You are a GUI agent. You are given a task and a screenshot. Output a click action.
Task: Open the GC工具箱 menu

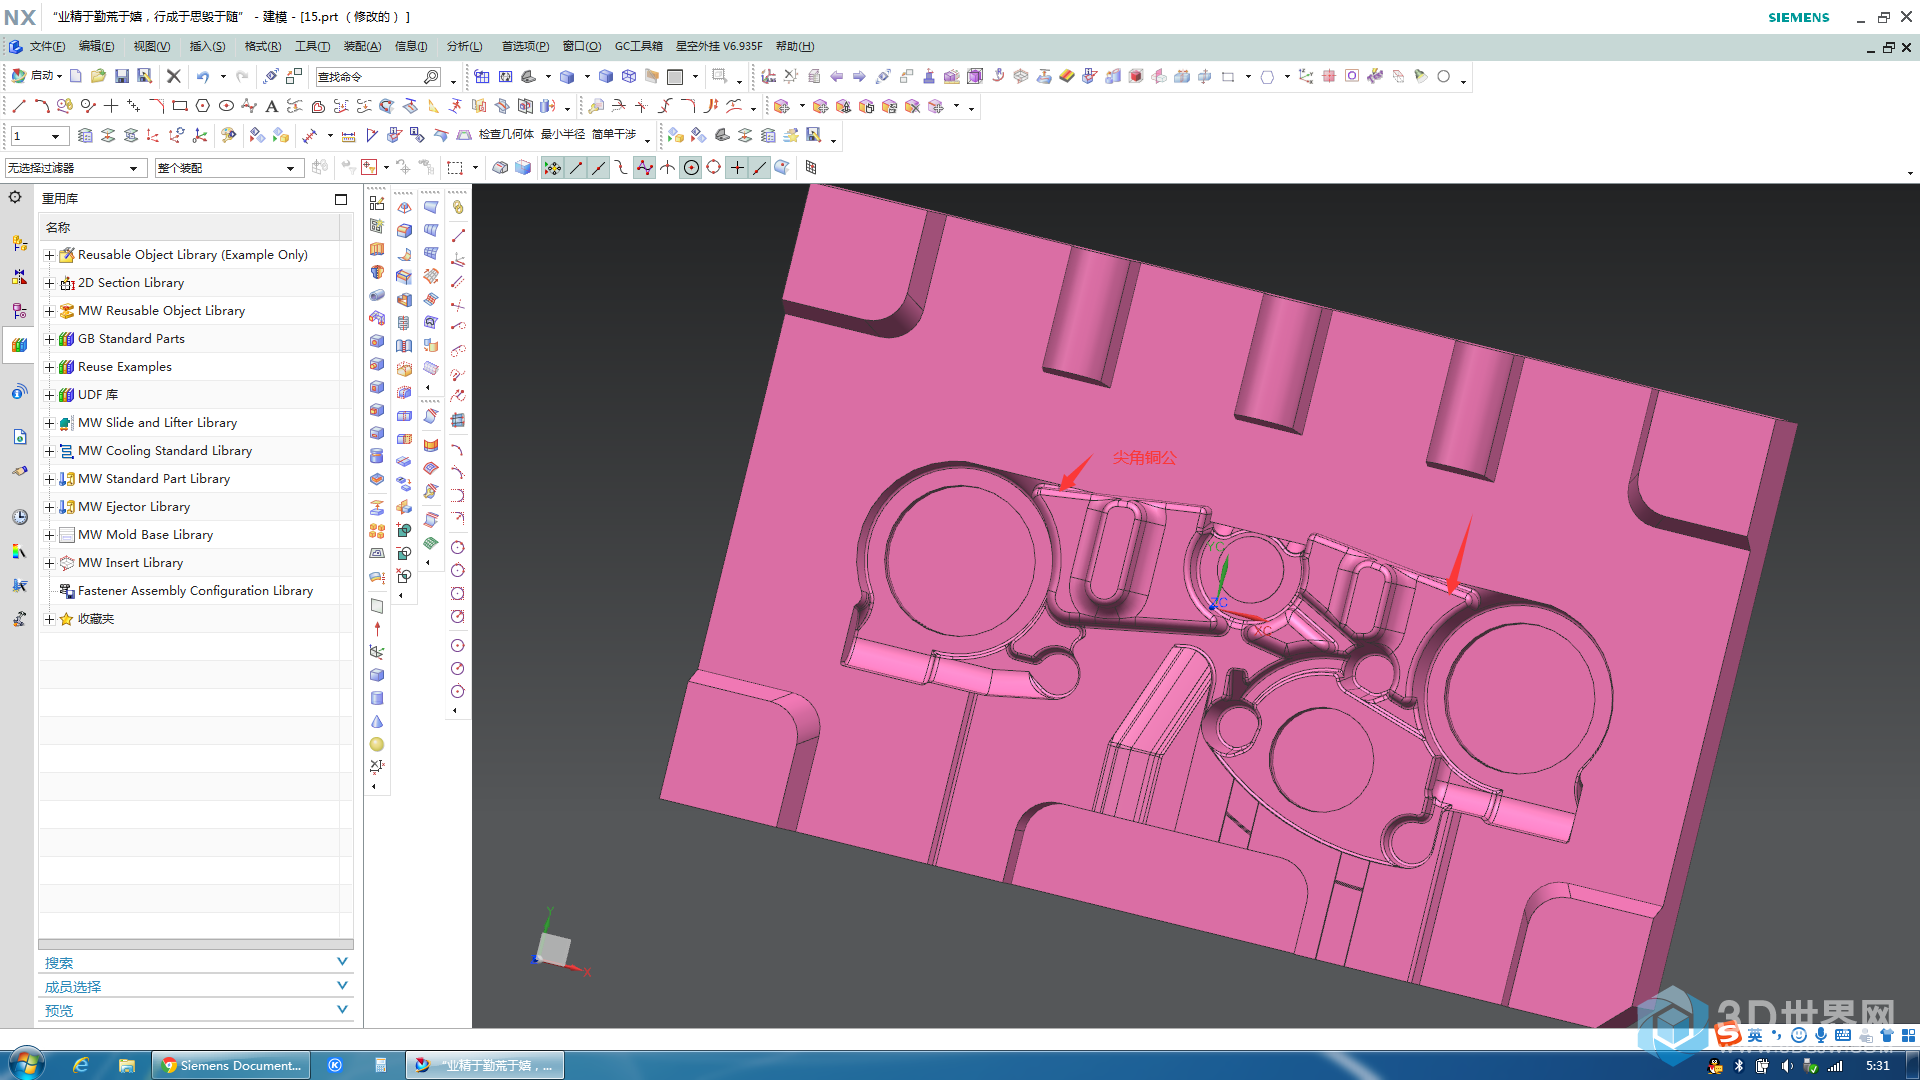pos(638,46)
